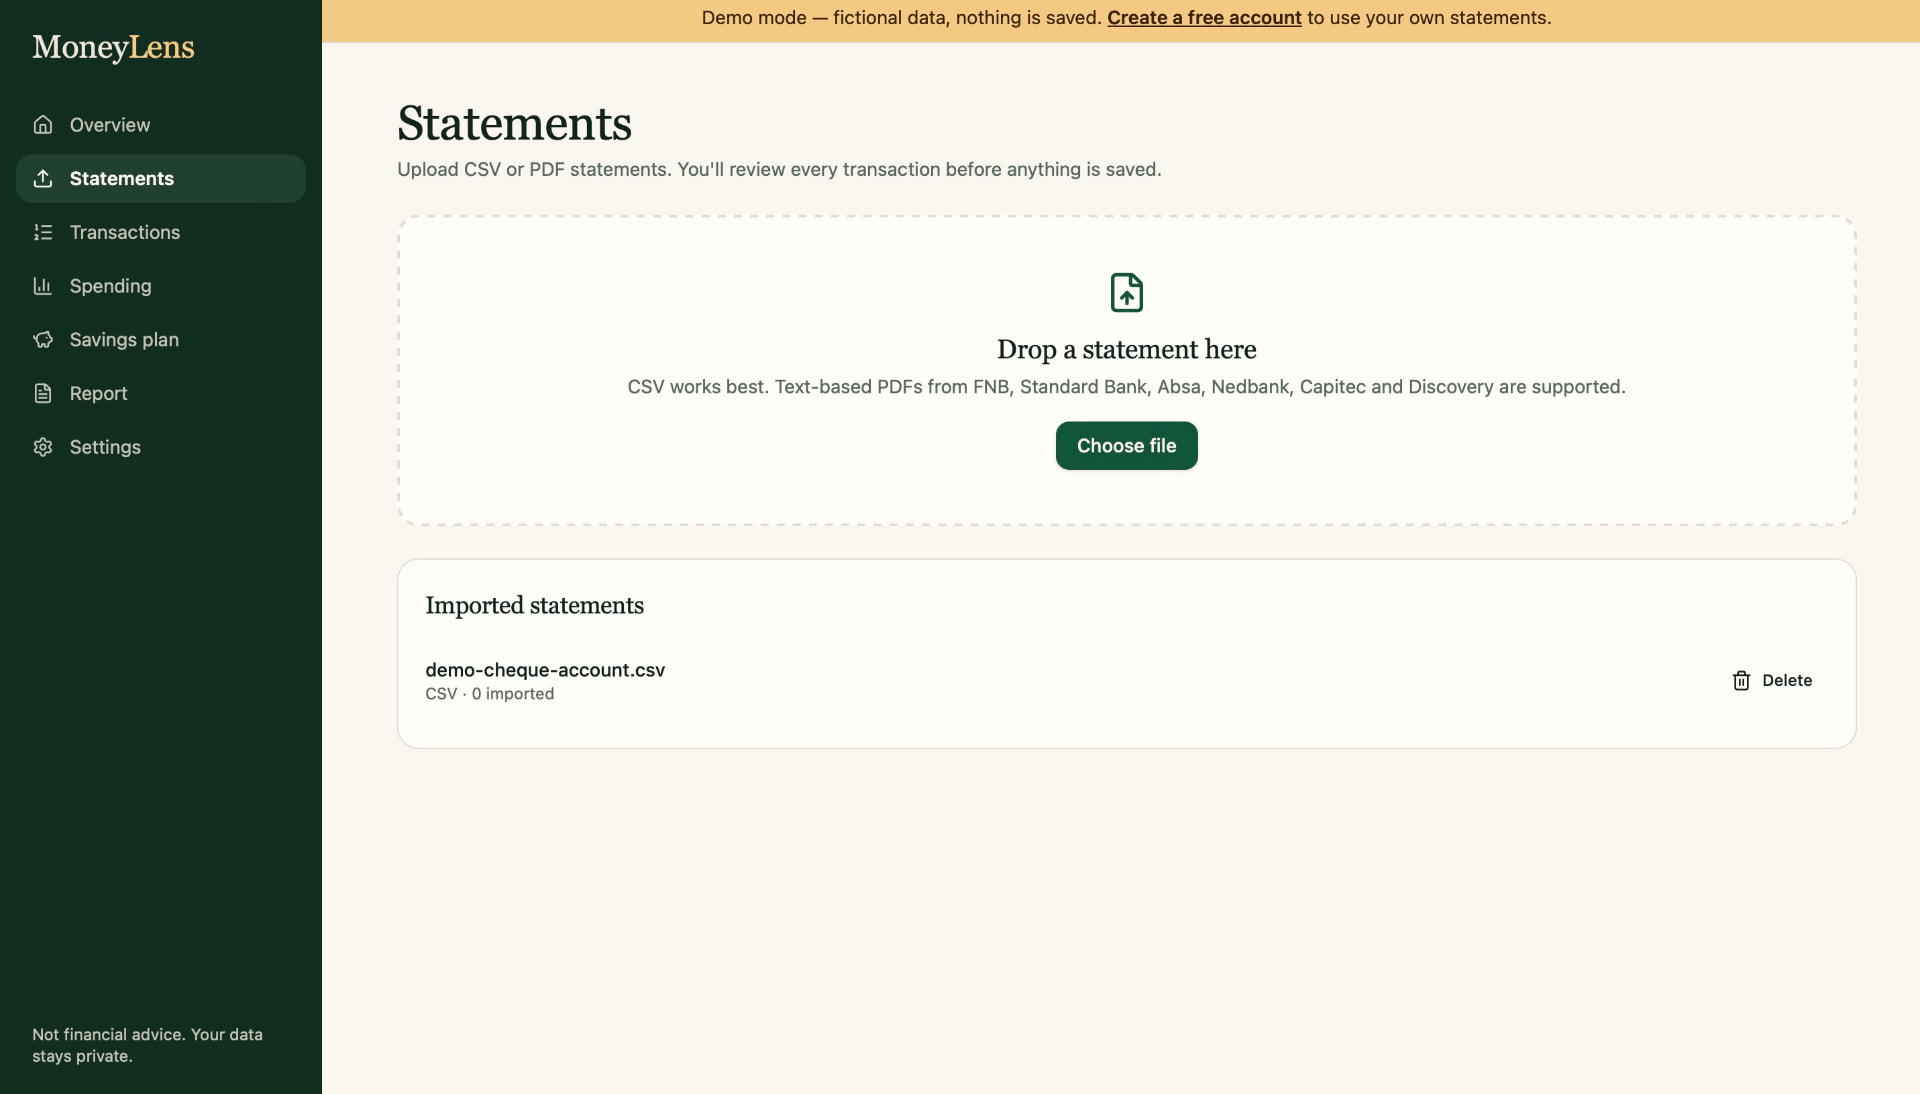Click the Report document icon
Image resolution: width=1920 pixels, height=1094 pixels.
[x=43, y=394]
